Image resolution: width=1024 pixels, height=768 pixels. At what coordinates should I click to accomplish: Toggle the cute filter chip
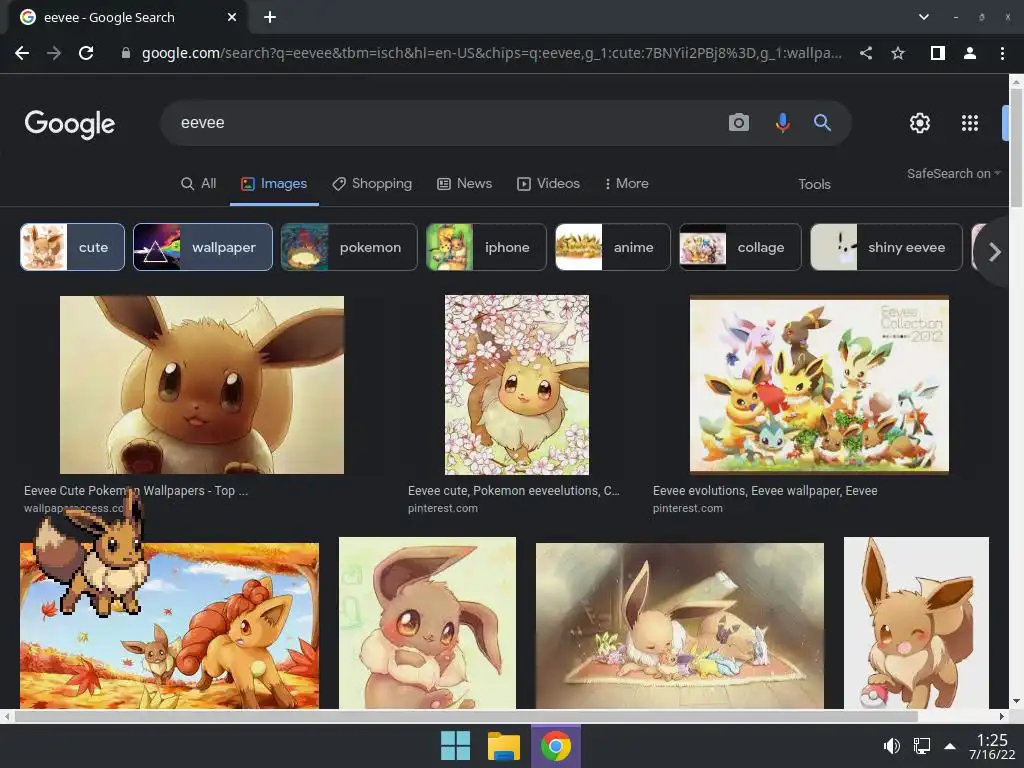point(72,247)
